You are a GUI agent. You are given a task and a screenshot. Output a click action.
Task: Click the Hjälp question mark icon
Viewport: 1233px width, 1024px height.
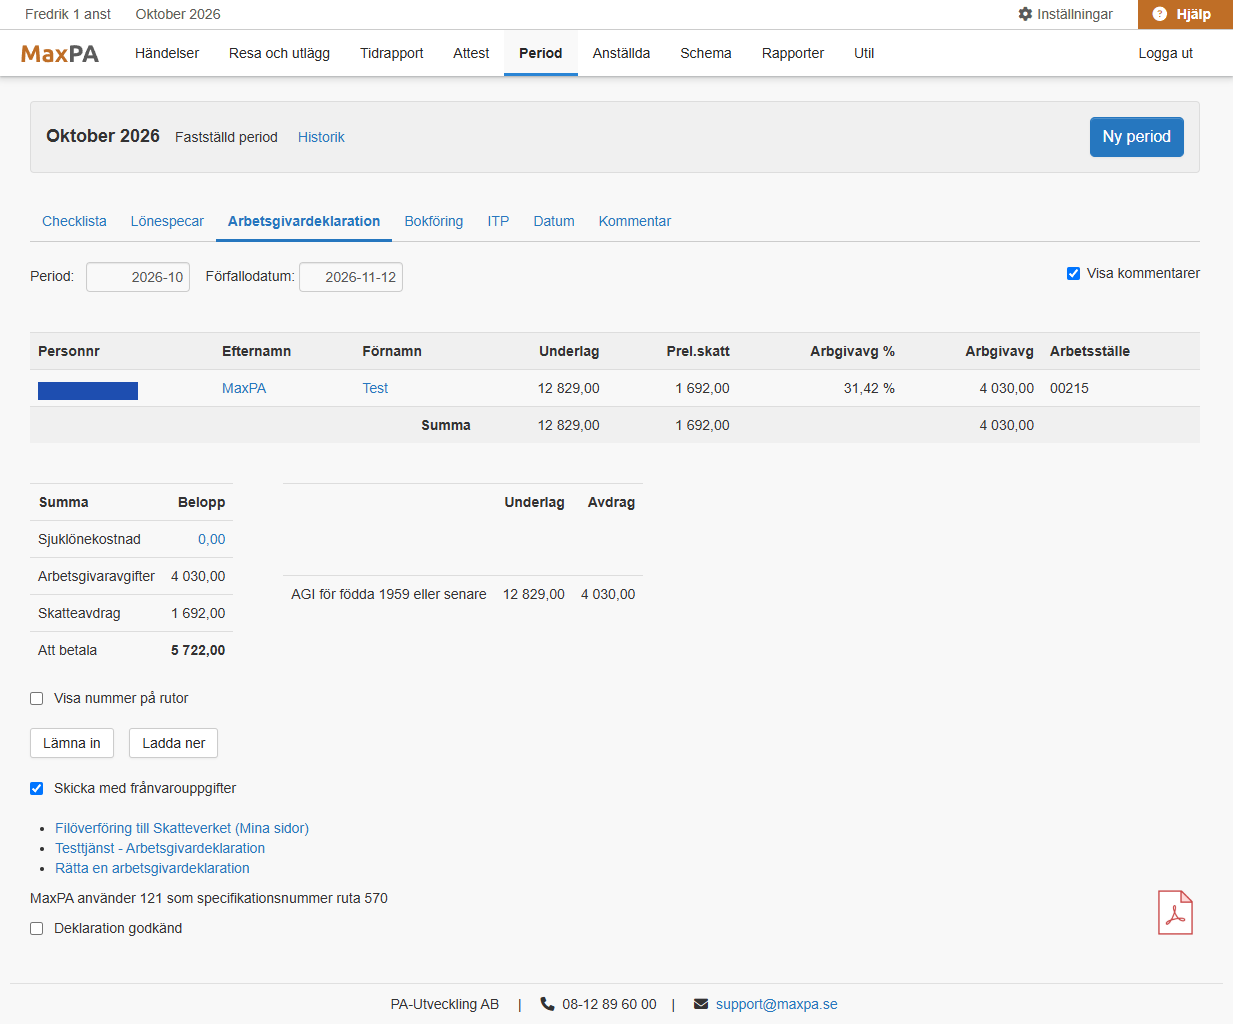[1160, 14]
